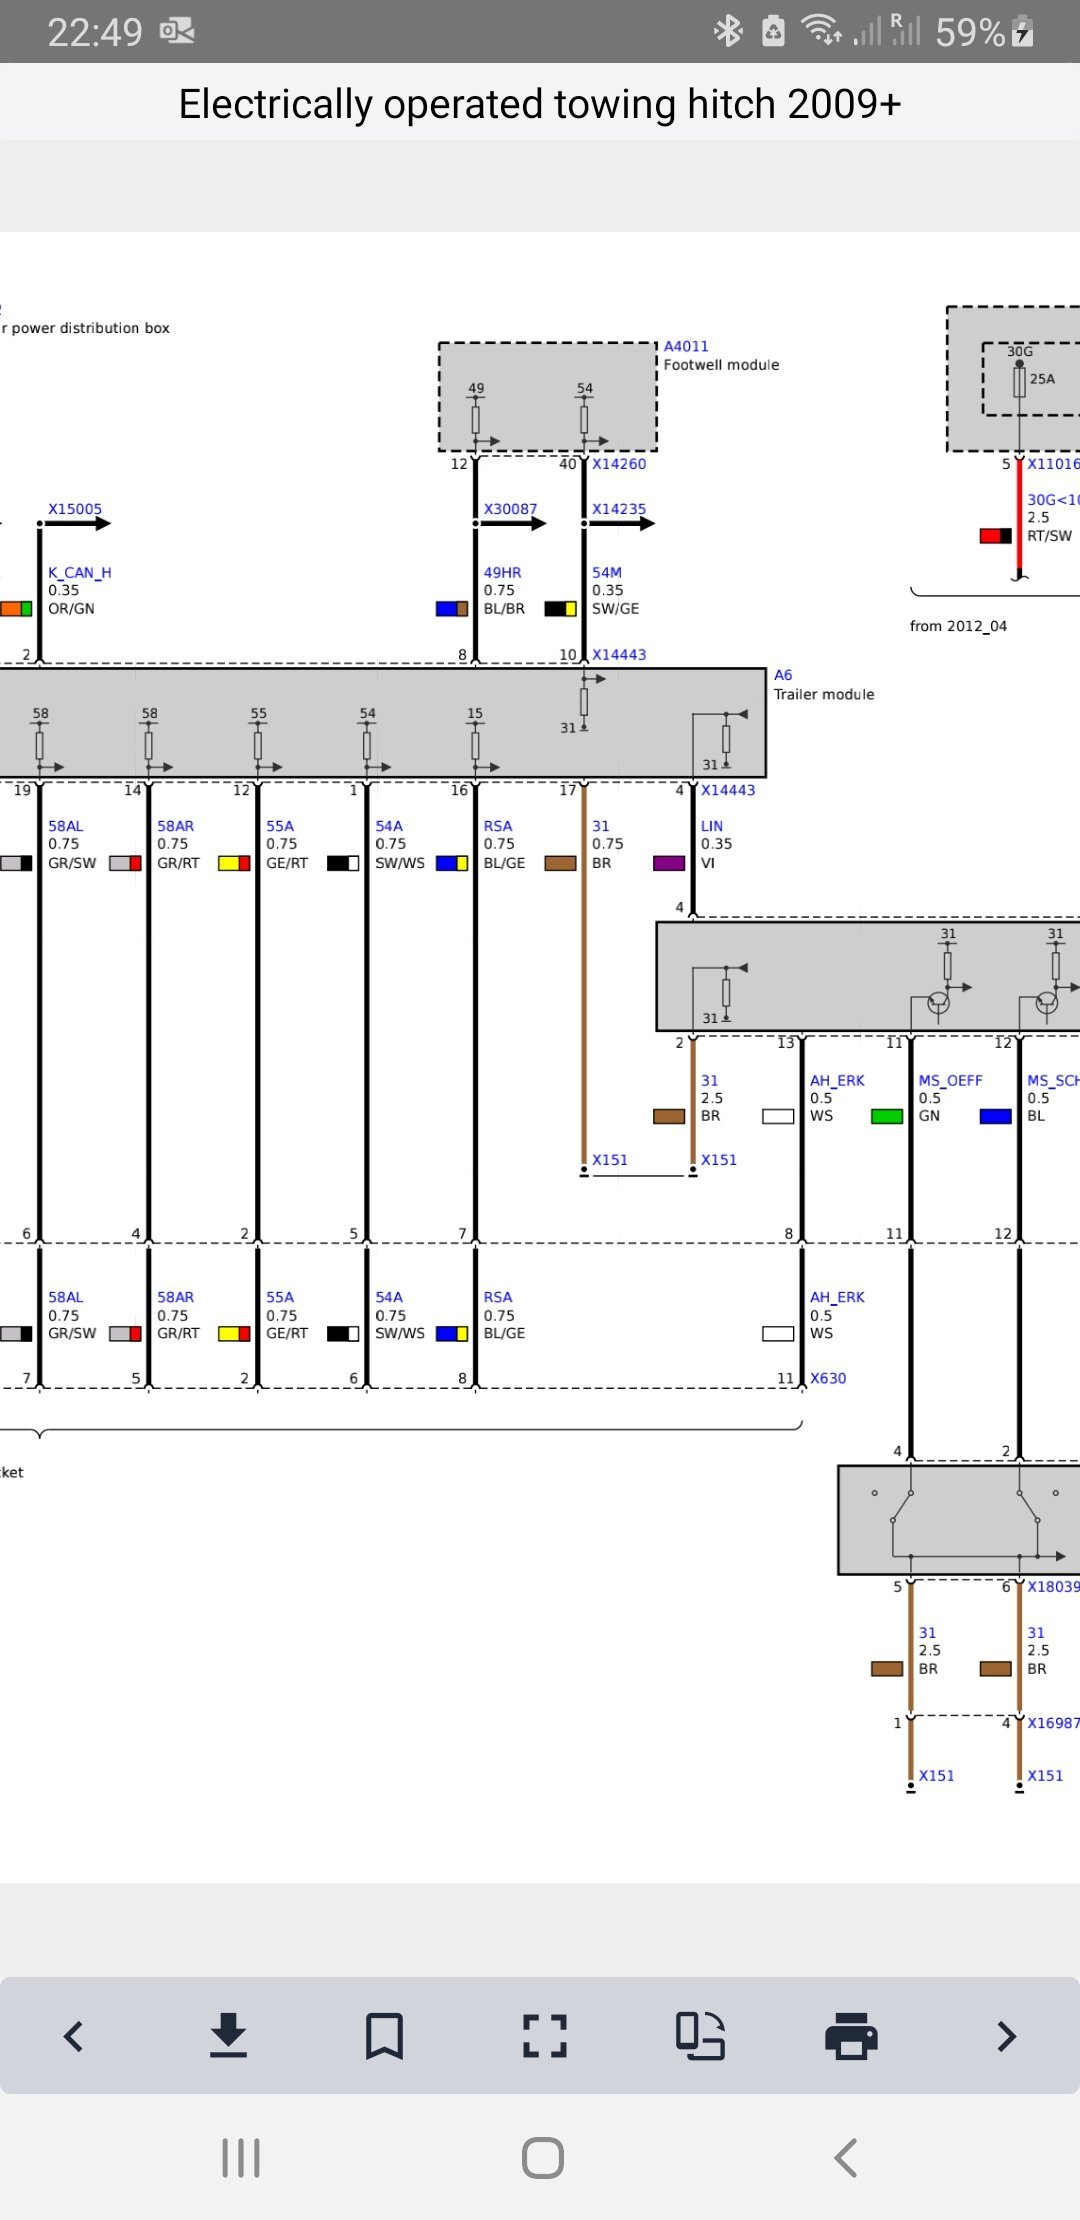Screen dimensions: 1080x2220
Task: Select the 49HR signal label
Action: (502, 573)
